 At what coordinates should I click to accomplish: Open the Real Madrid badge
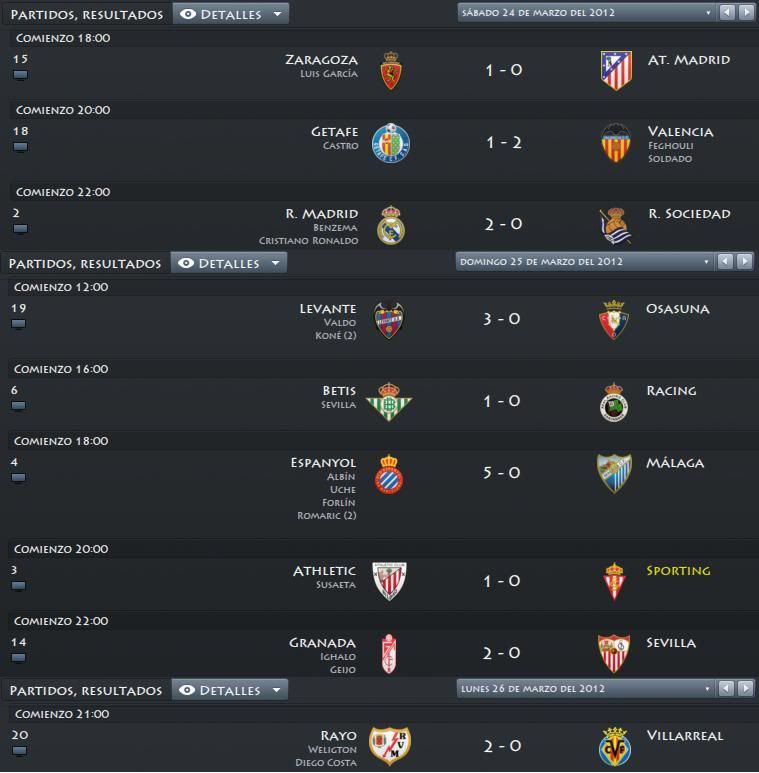(391, 225)
